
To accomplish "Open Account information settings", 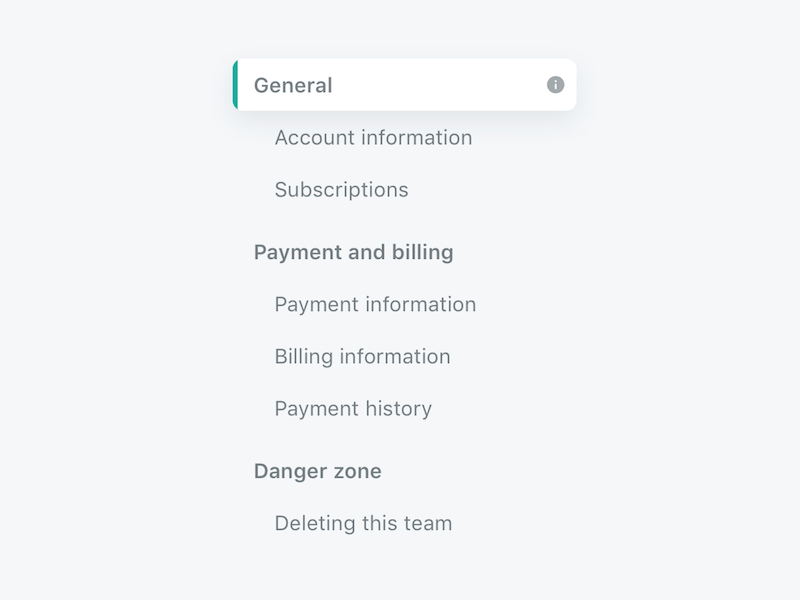I will coord(373,138).
